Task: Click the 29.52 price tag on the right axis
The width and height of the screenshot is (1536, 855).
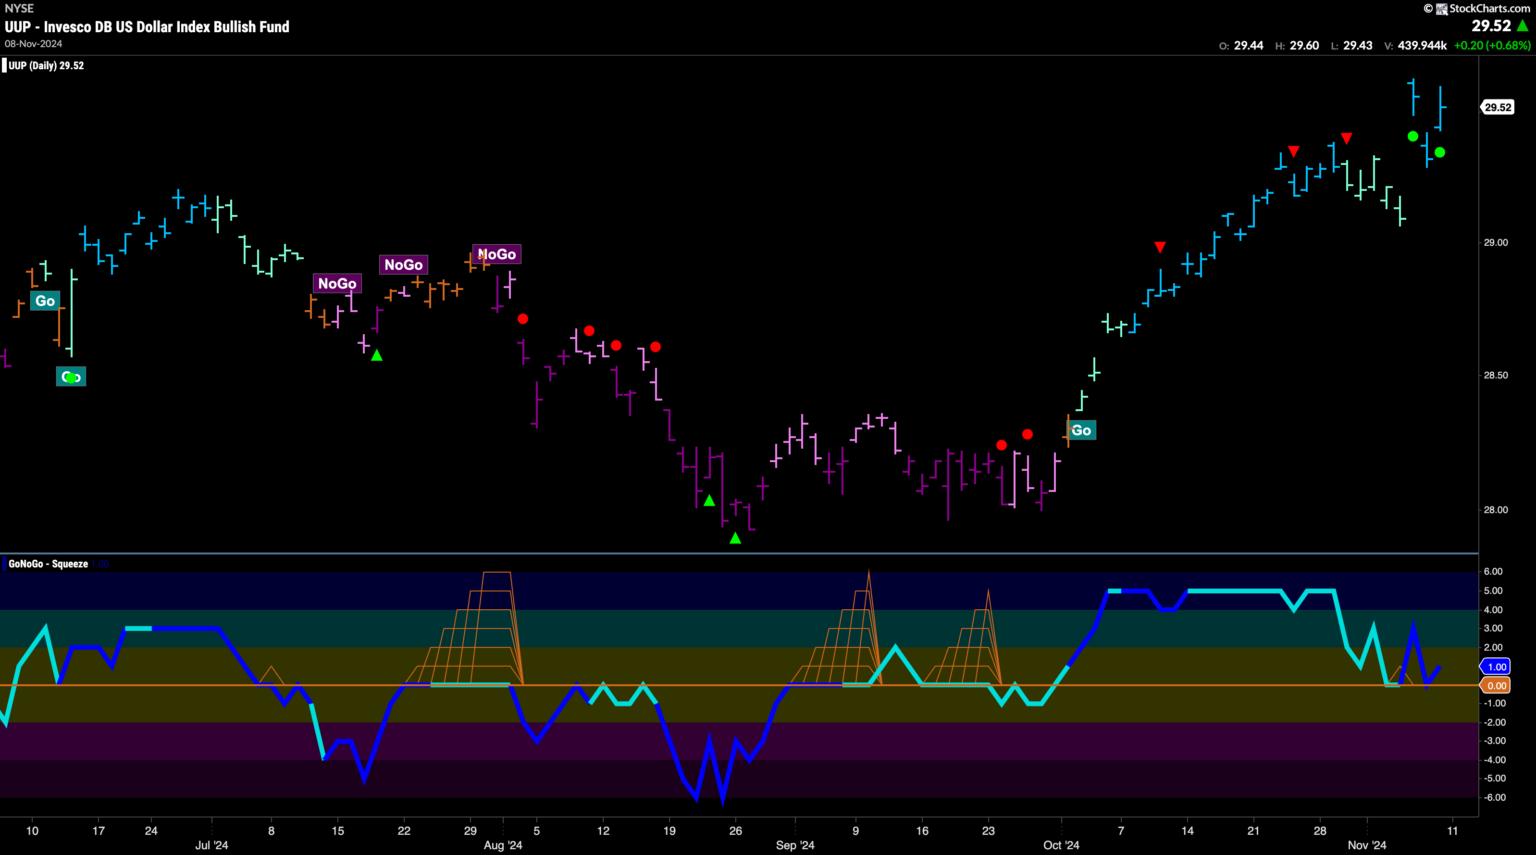Action: point(1497,107)
